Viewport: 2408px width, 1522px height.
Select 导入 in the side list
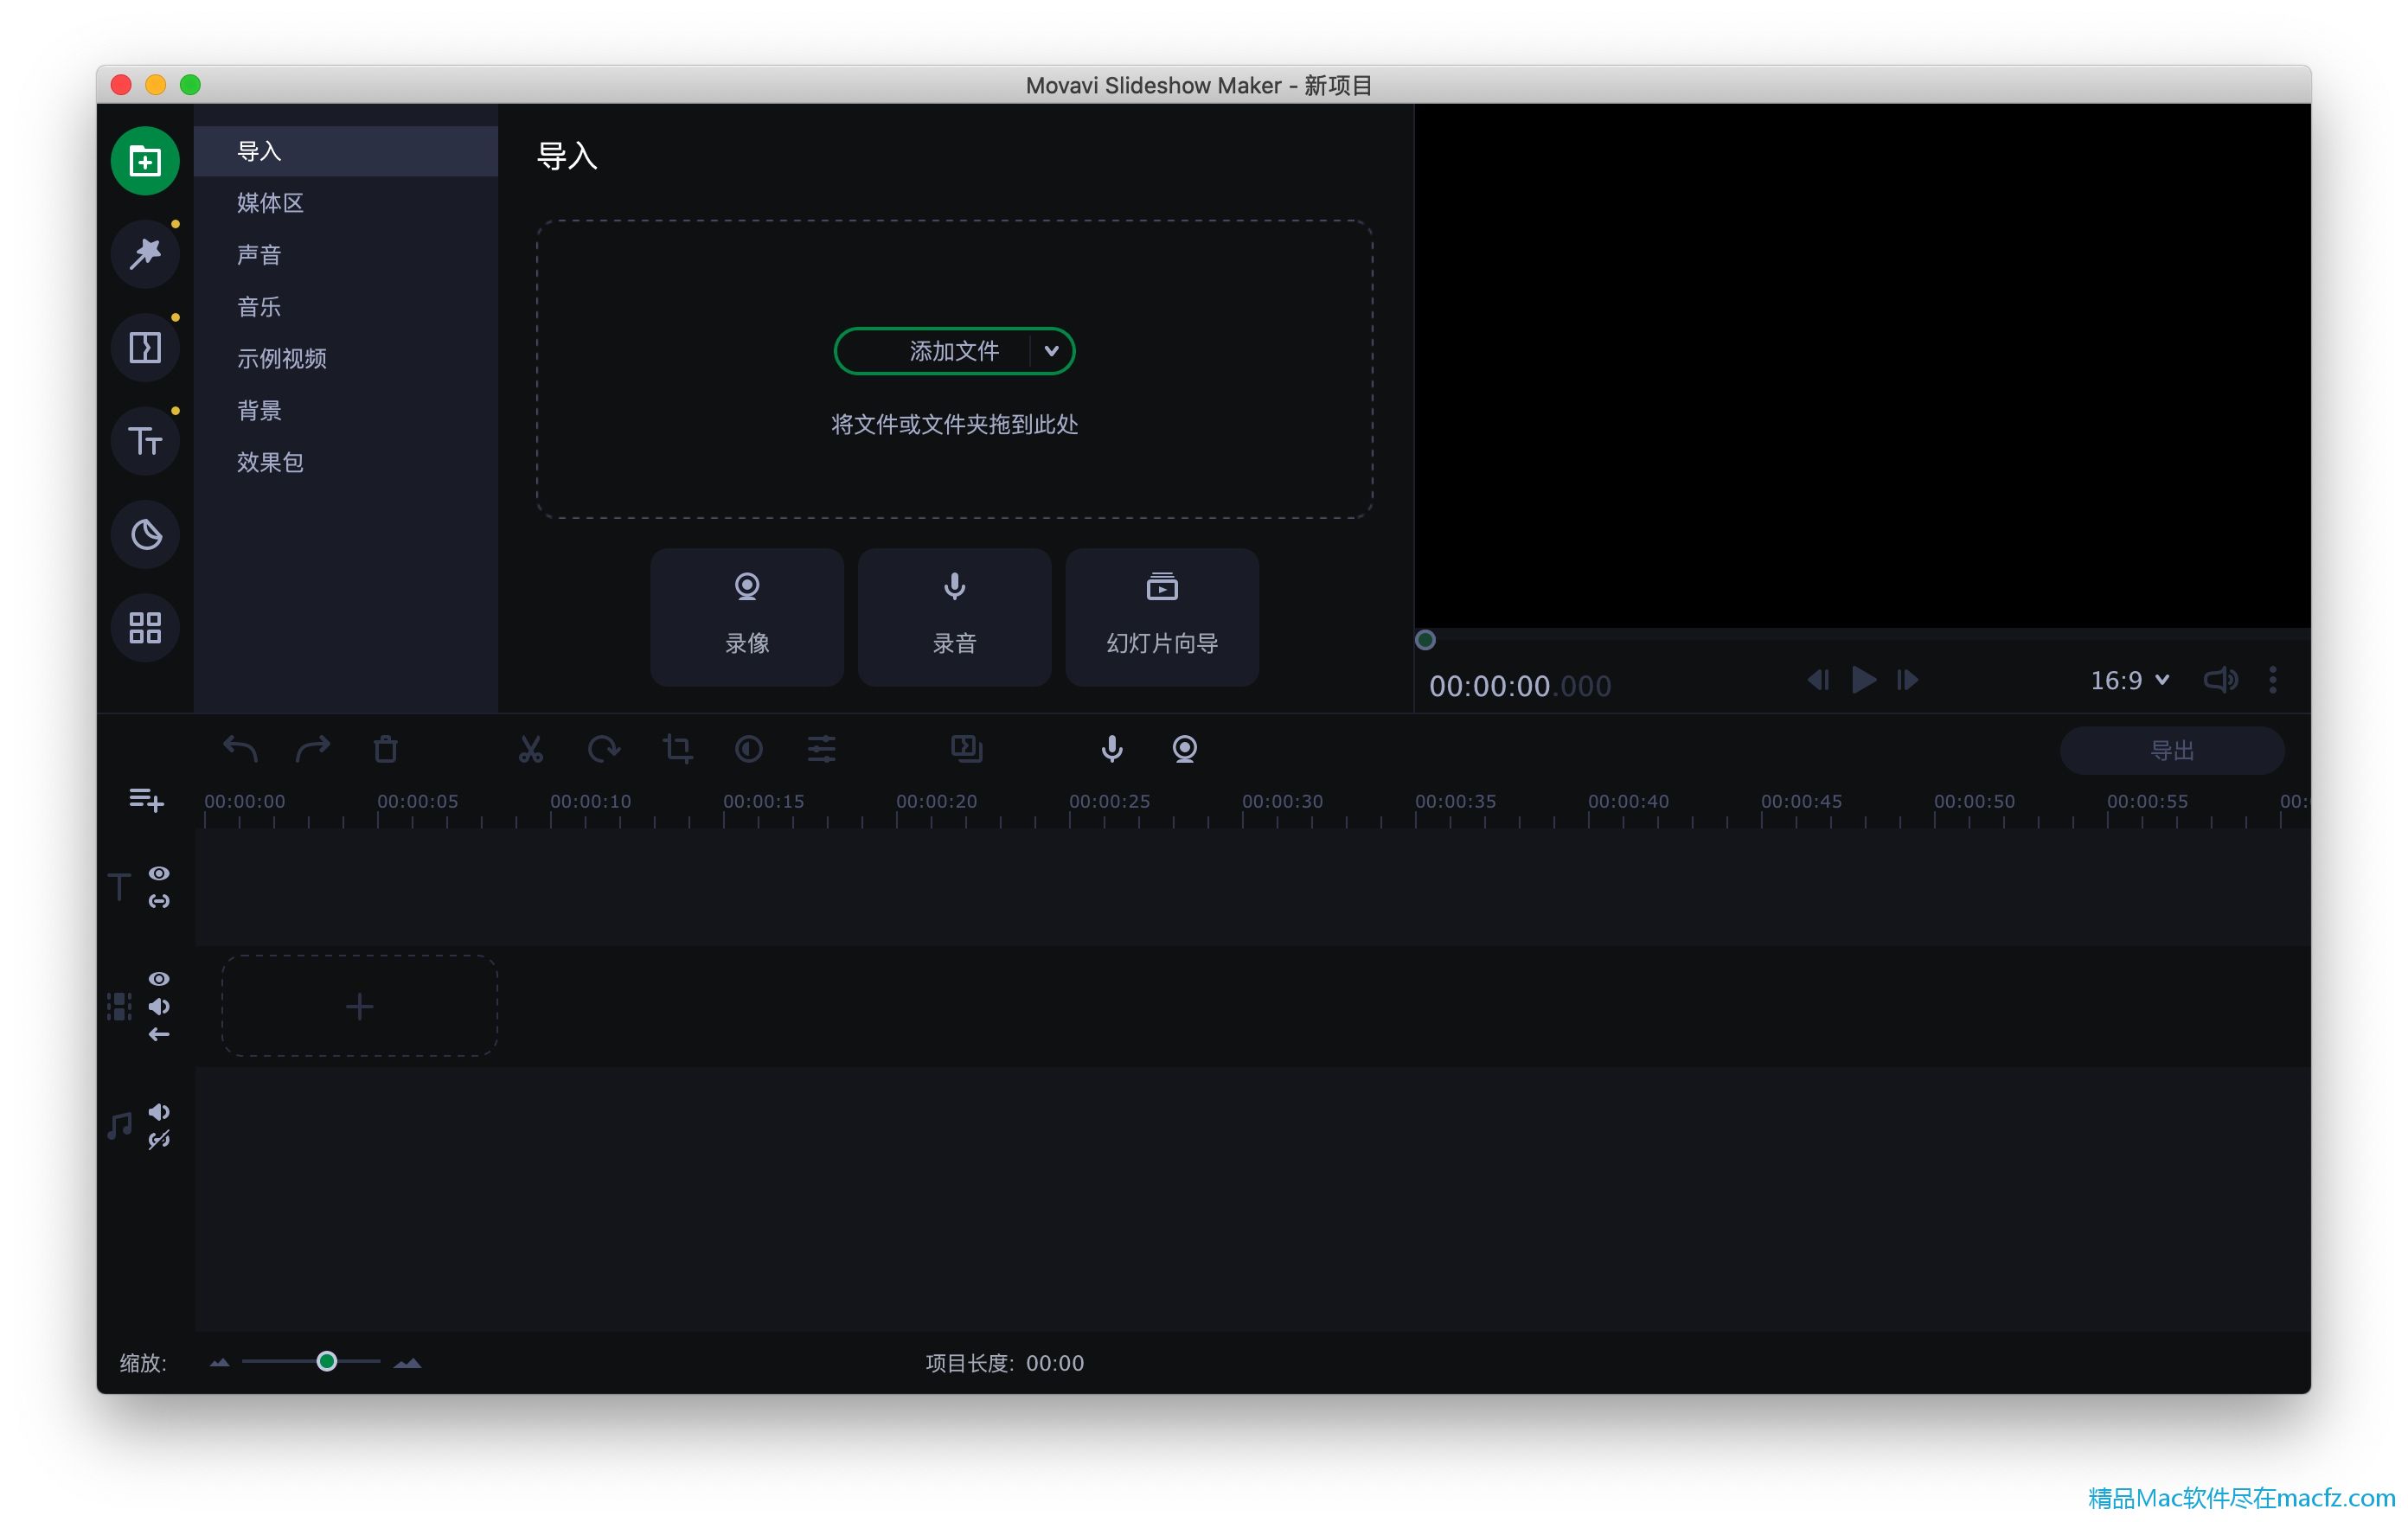pos(346,151)
